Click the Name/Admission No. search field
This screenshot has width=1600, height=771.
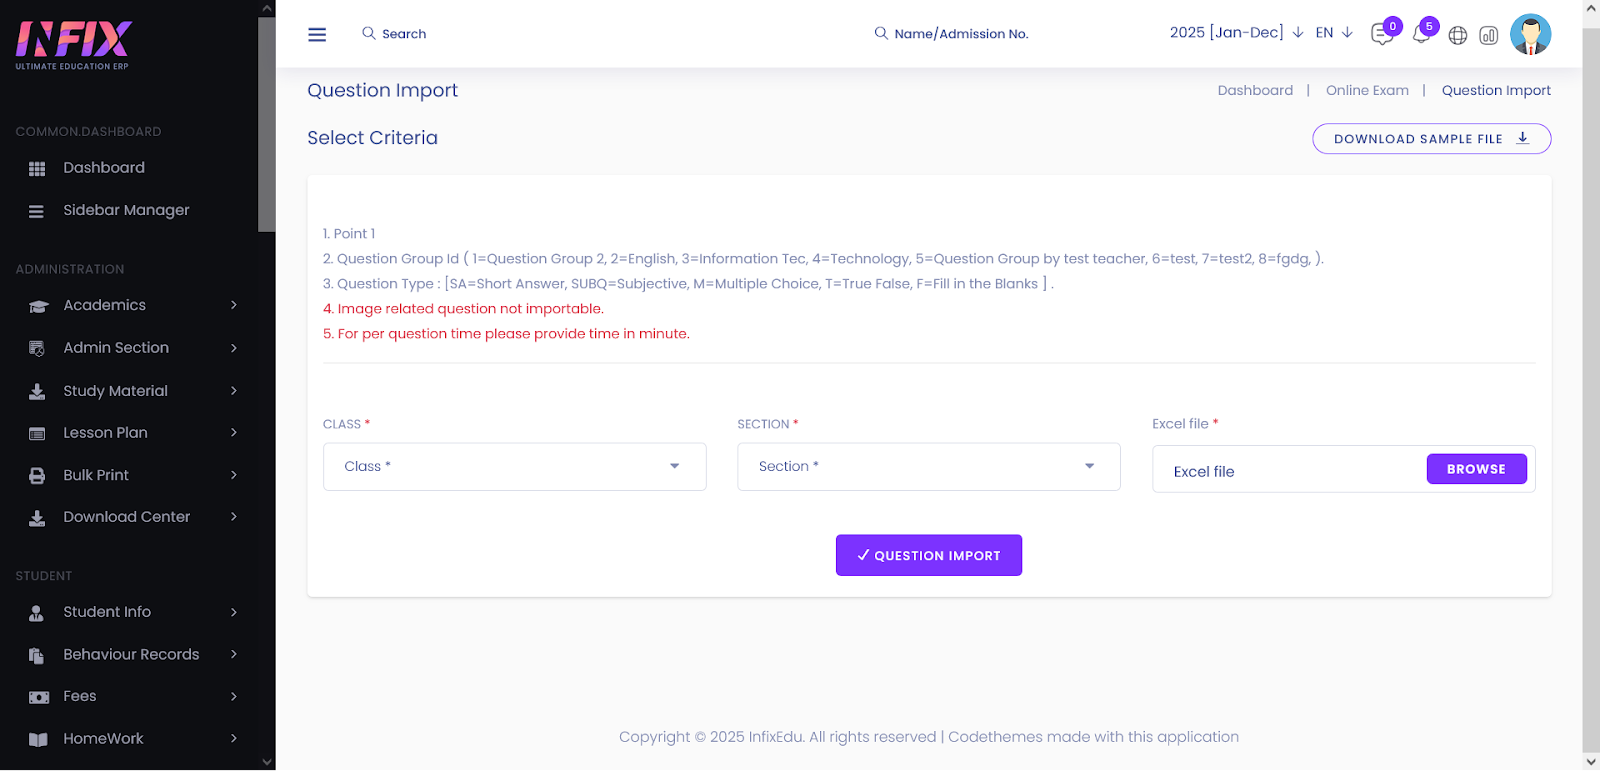click(x=960, y=34)
